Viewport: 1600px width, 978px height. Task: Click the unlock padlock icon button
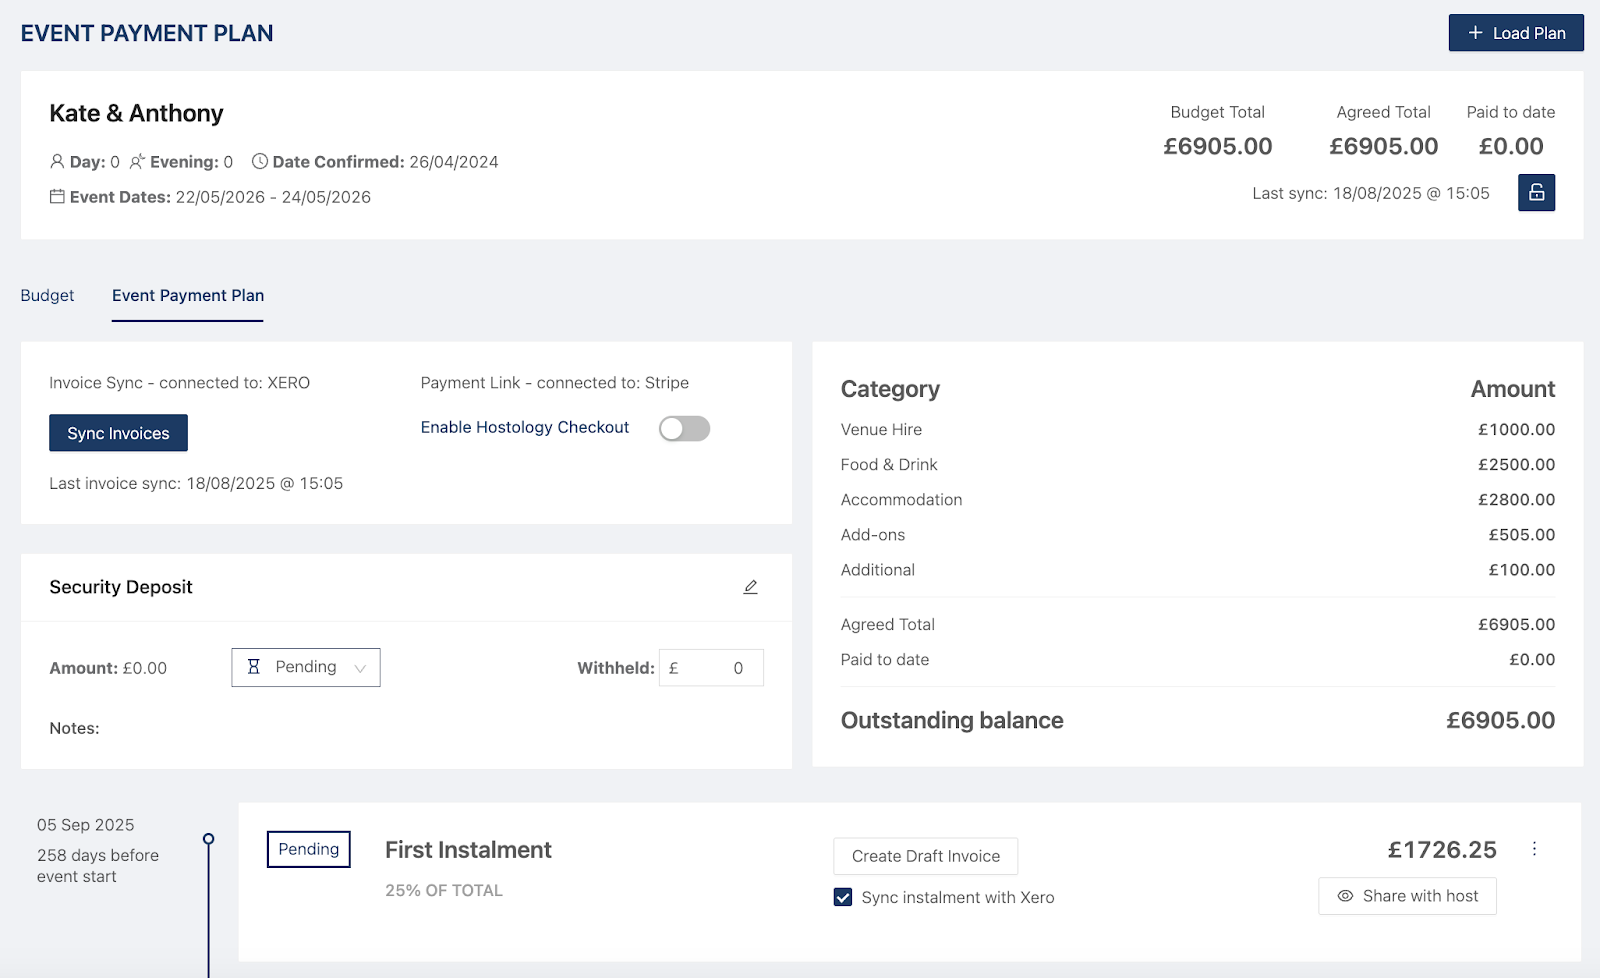[x=1536, y=193]
